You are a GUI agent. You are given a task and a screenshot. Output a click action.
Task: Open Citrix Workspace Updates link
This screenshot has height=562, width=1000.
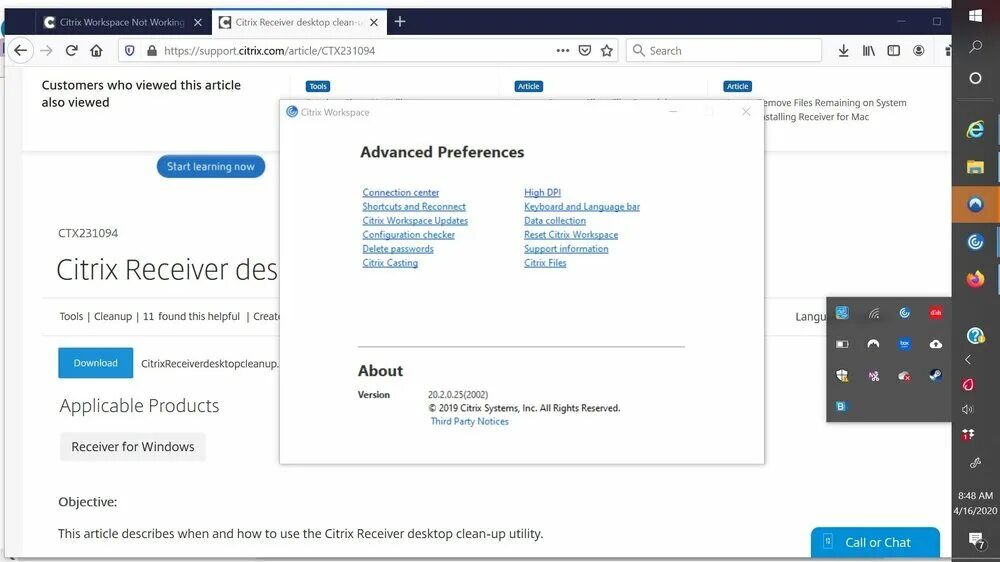(415, 220)
